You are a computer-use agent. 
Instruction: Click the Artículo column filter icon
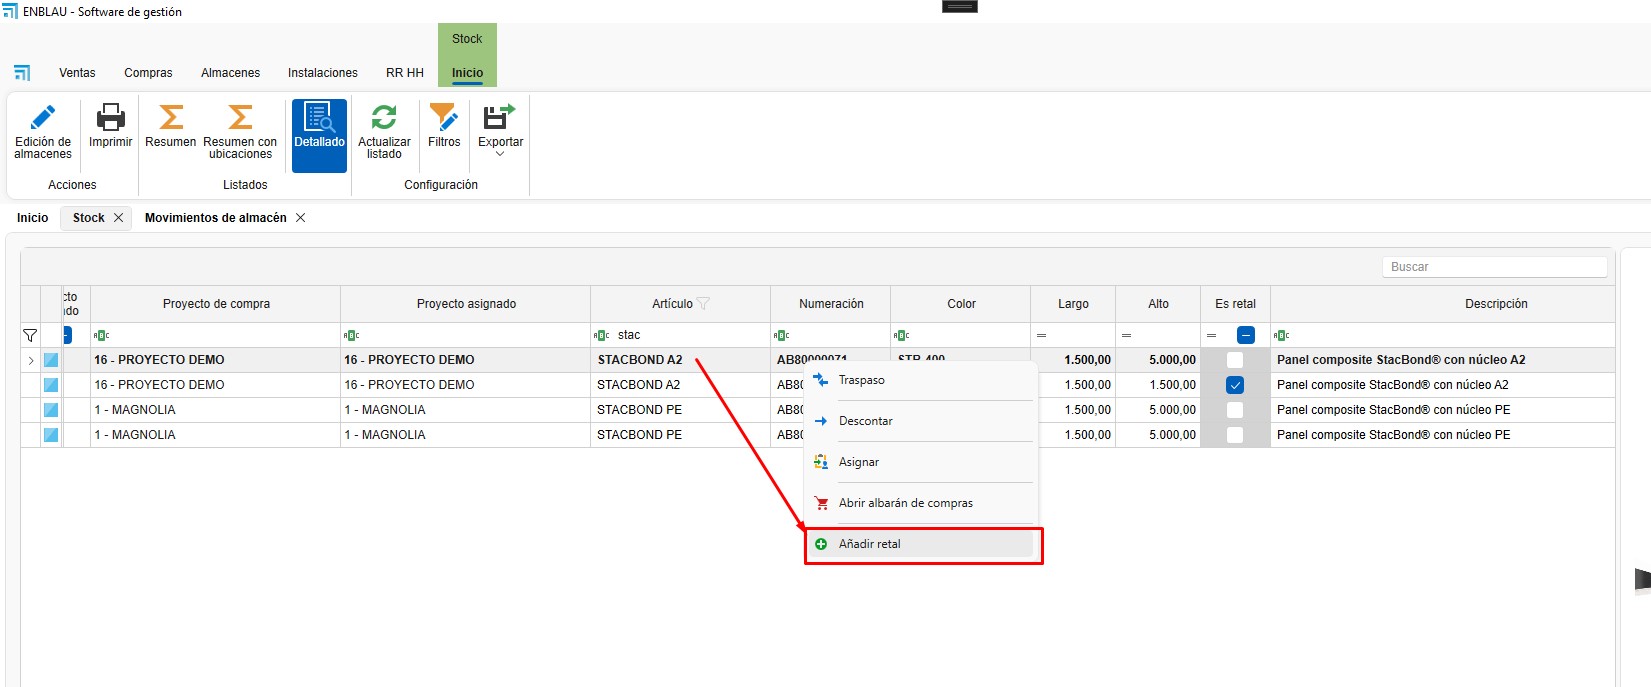(x=703, y=304)
